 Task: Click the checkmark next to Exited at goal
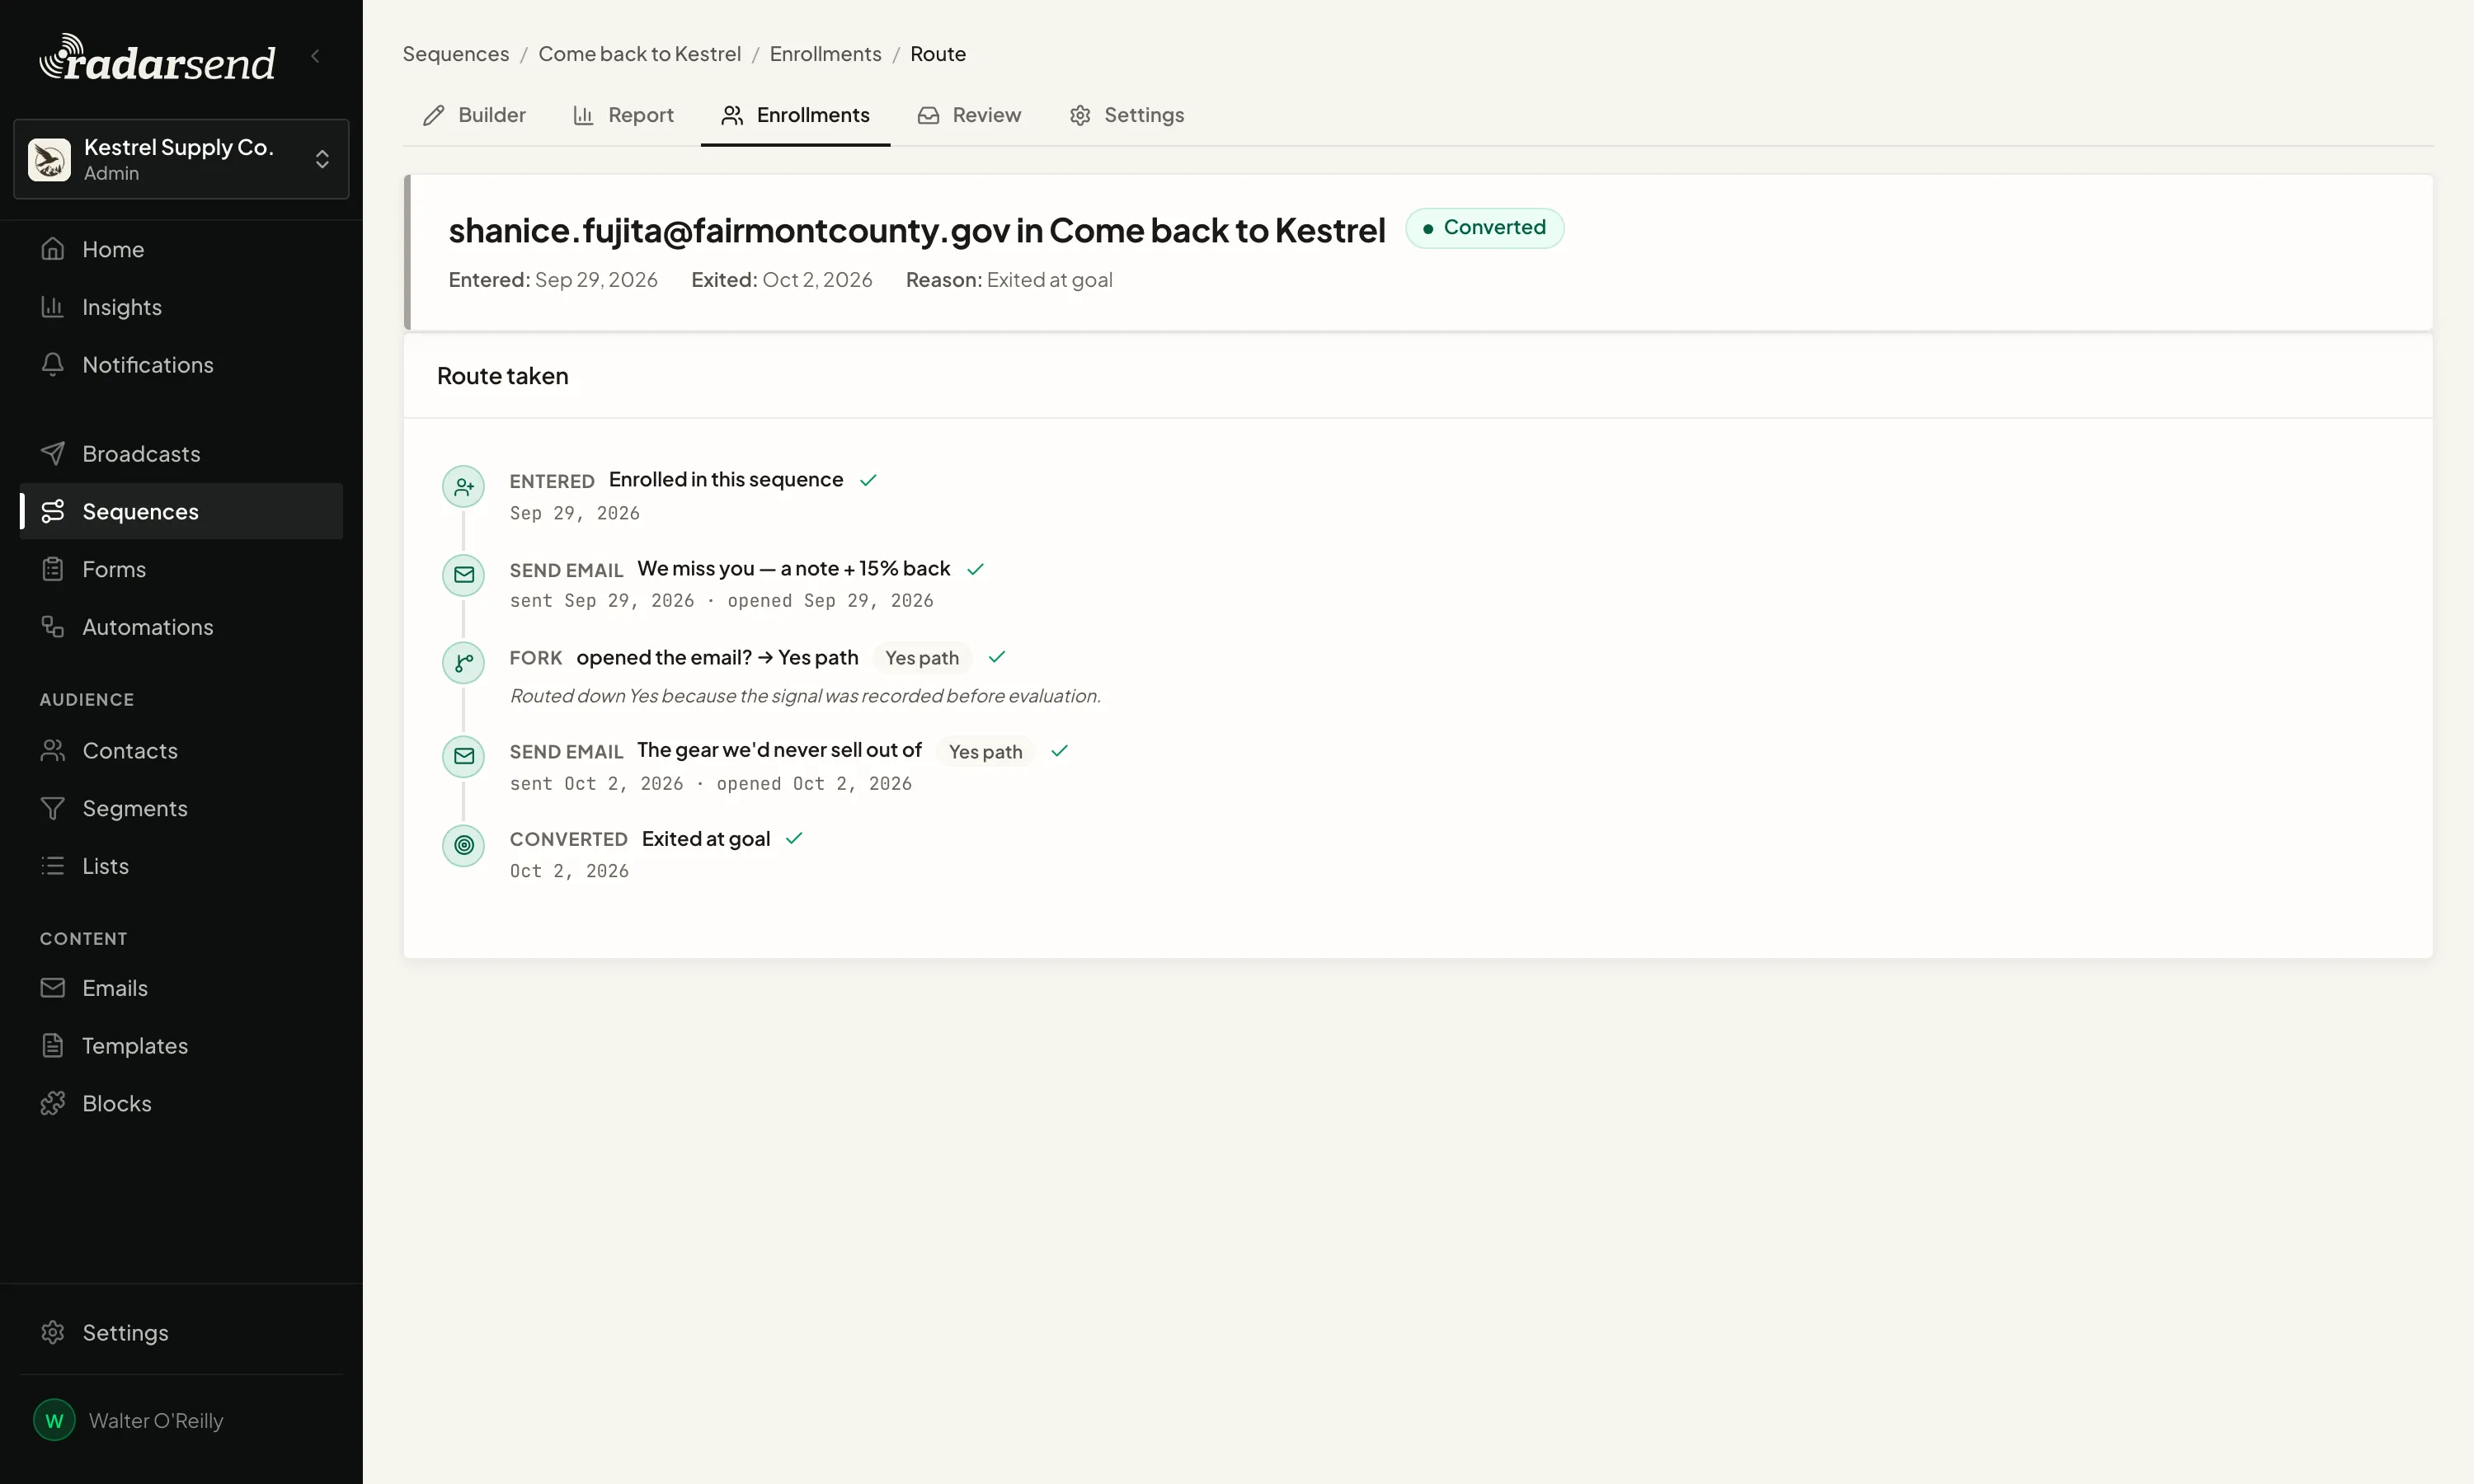794,839
